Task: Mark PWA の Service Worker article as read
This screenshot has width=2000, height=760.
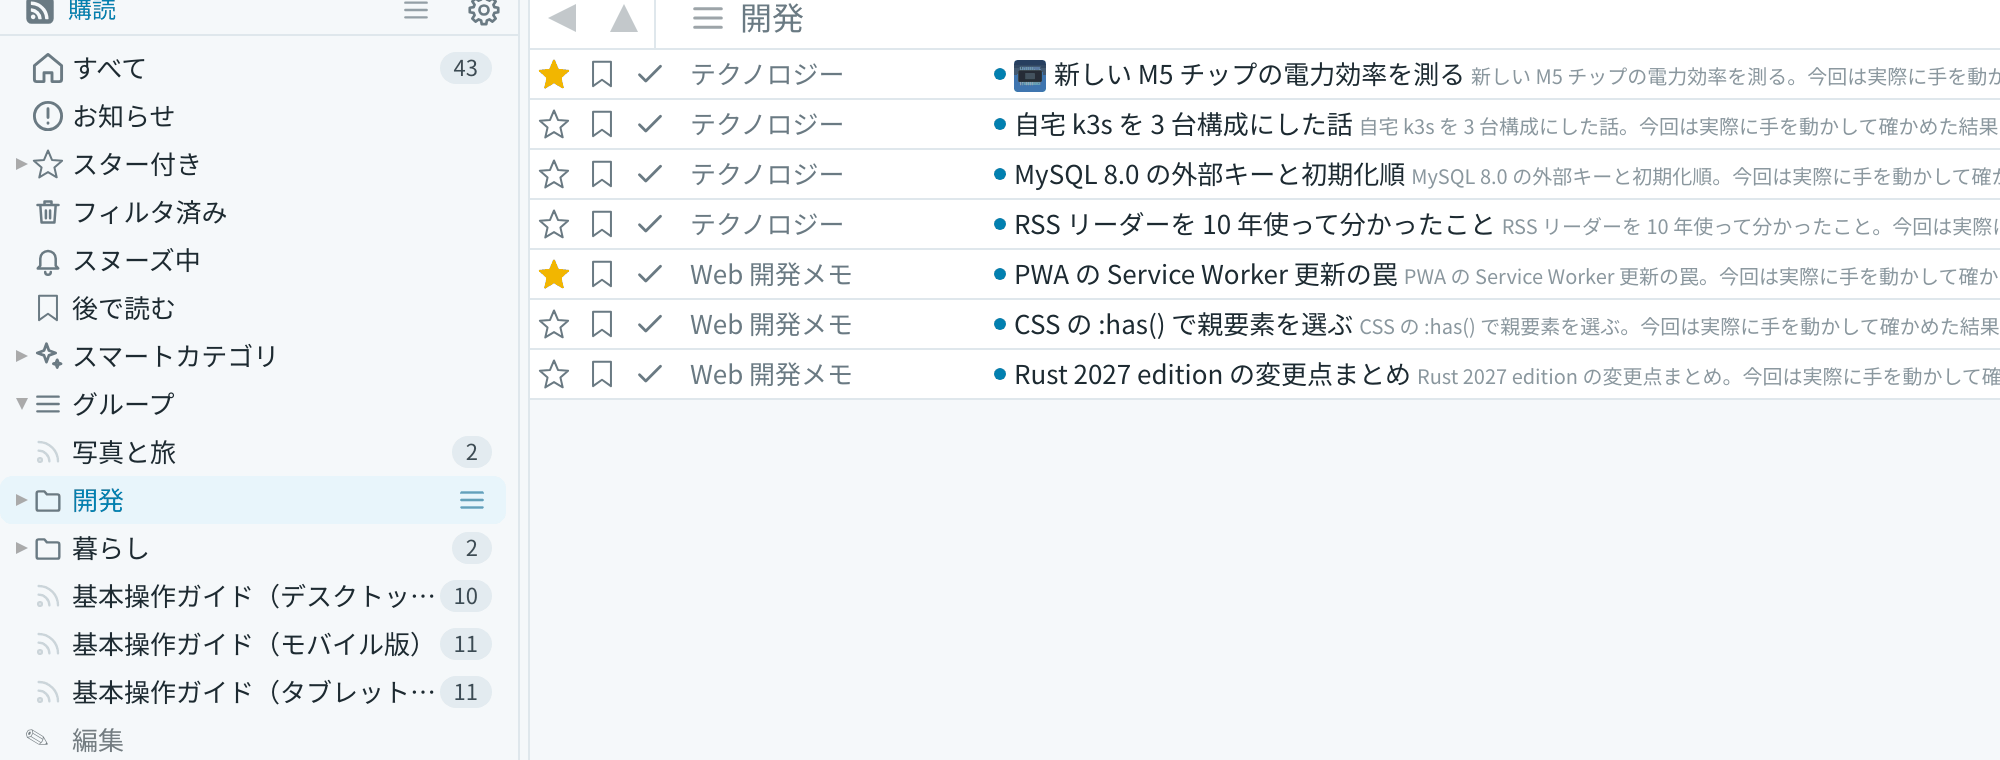Action: tap(650, 274)
